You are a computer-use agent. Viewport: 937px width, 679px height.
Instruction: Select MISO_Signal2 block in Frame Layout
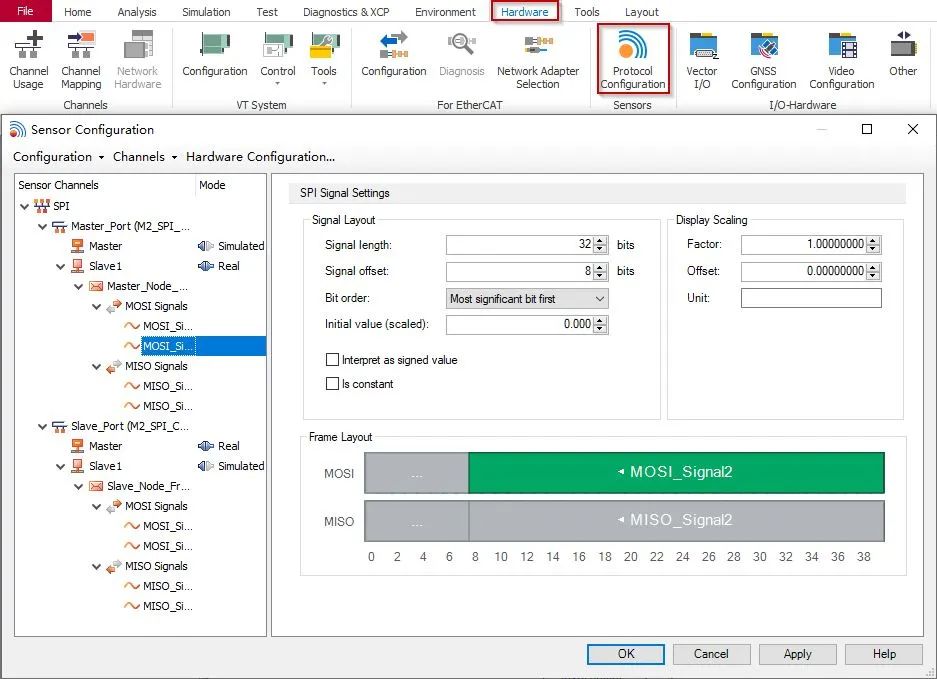click(x=676, y=521)
